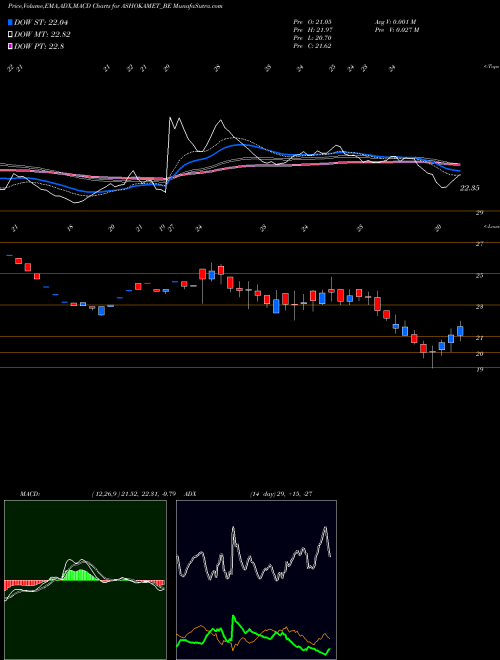The height and width of the screenshot is (660, 500).
Task: Click the MACD (12,26,9) values readout
Action: [x=136, y=494]
